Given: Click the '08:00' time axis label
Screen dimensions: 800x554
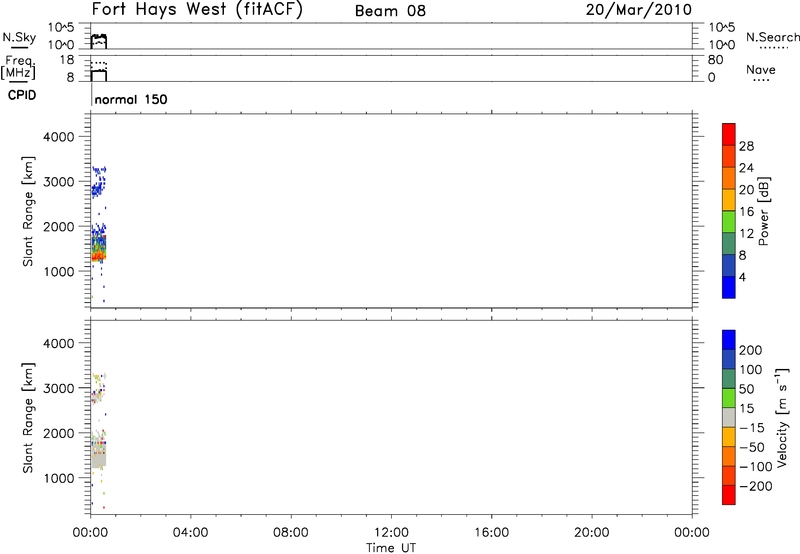Looking at the screenshot, I should click(x=290, y=533).
